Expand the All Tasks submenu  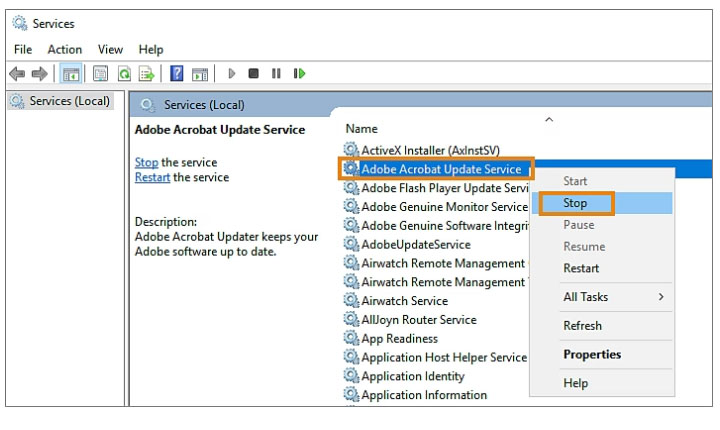(602, 297)
